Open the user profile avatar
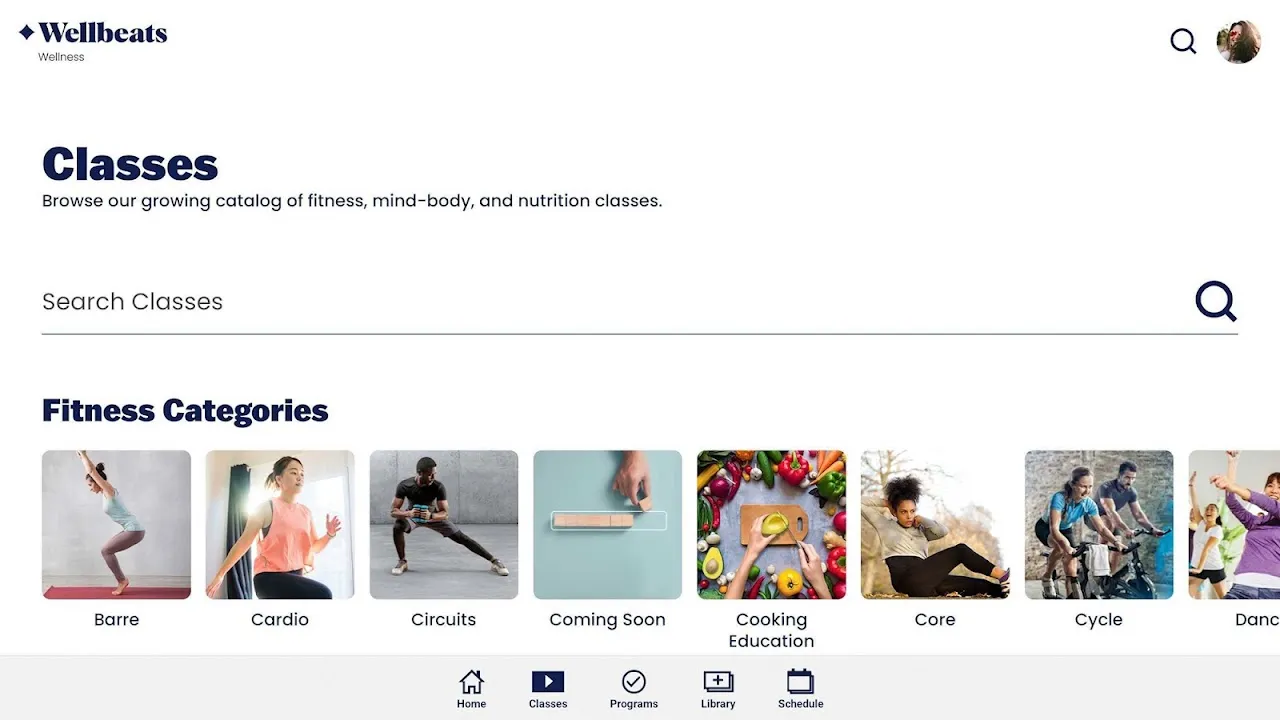 tap(1238, 42)
